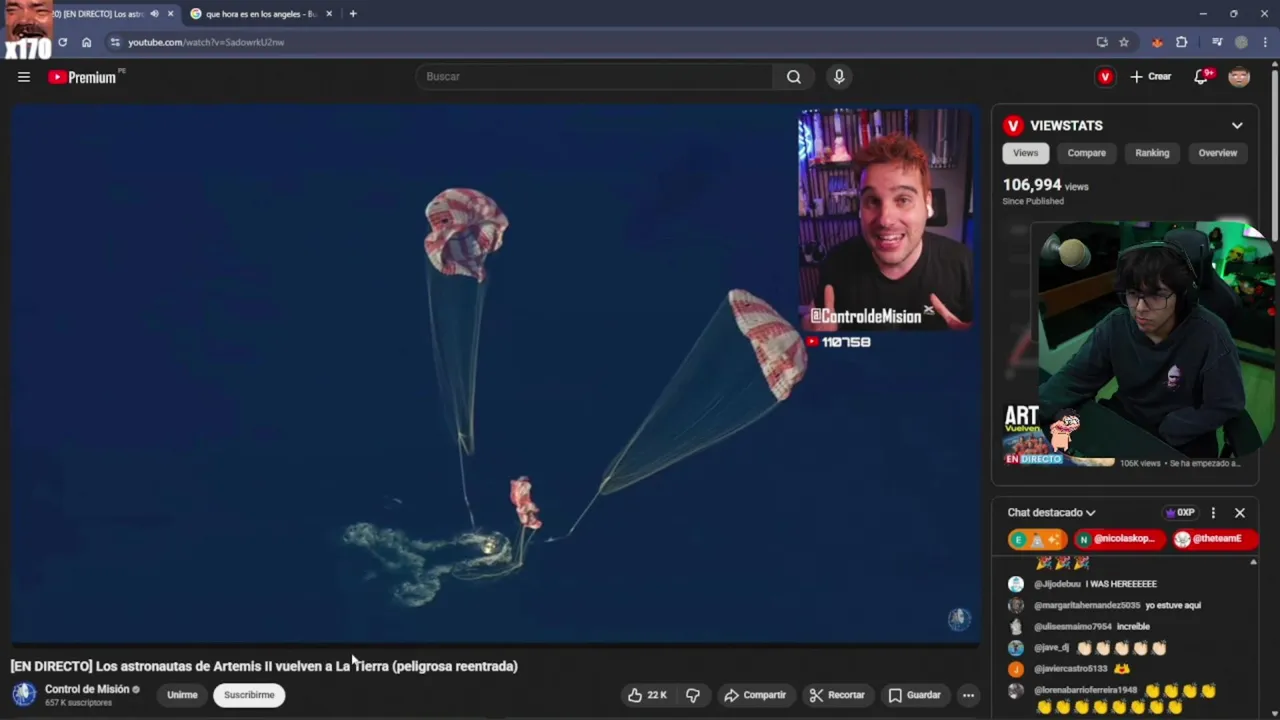This screenshot has height=720, width=1280.
Task: Expand the Chat destacado dropdown
Action: [1051, 513]
